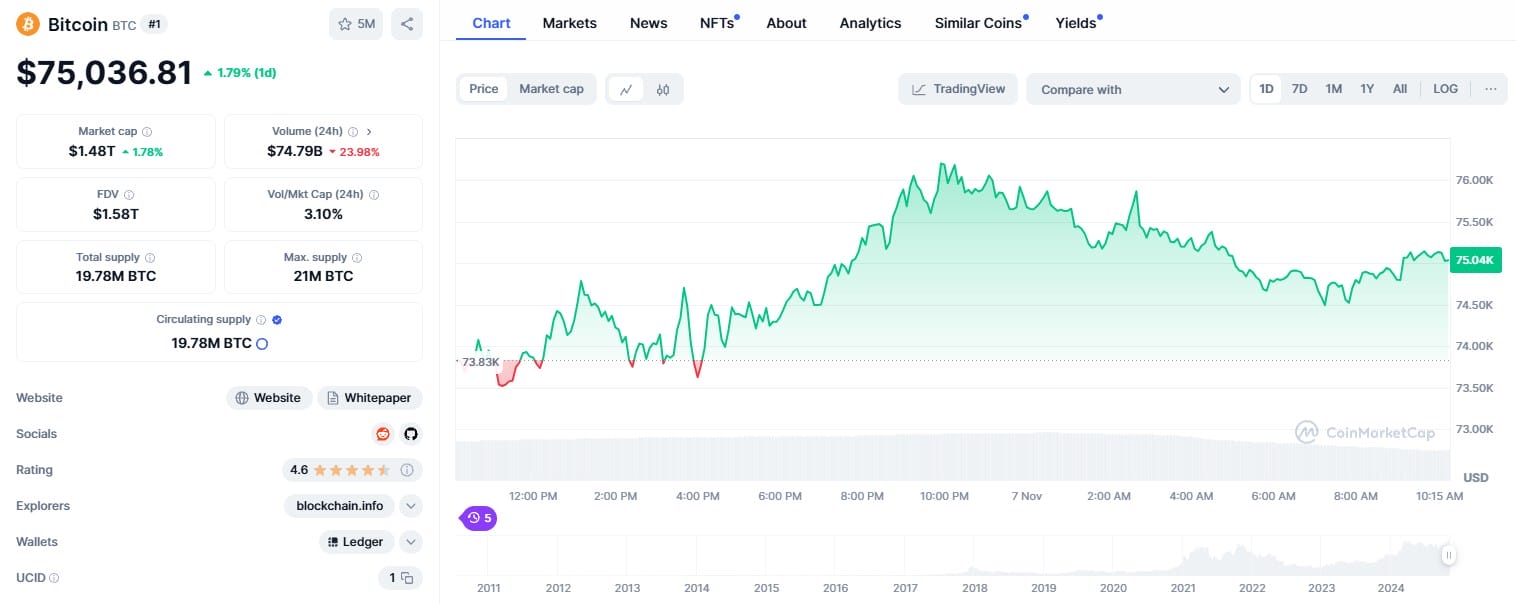Open the Compare with dropdown

point(1134,89)
